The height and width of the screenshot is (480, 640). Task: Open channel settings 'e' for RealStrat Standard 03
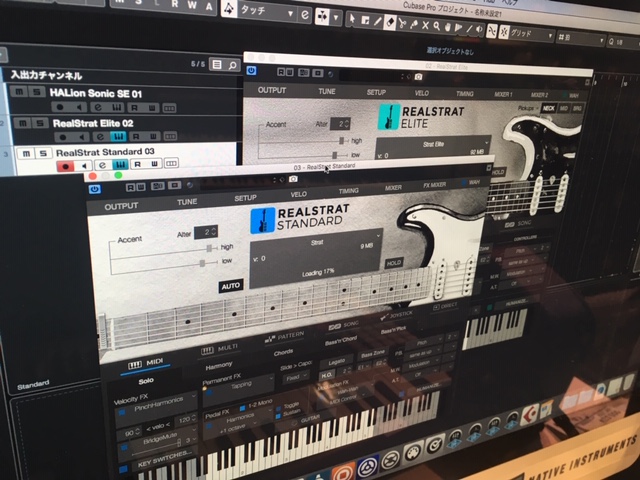click(x=102, y=164)
